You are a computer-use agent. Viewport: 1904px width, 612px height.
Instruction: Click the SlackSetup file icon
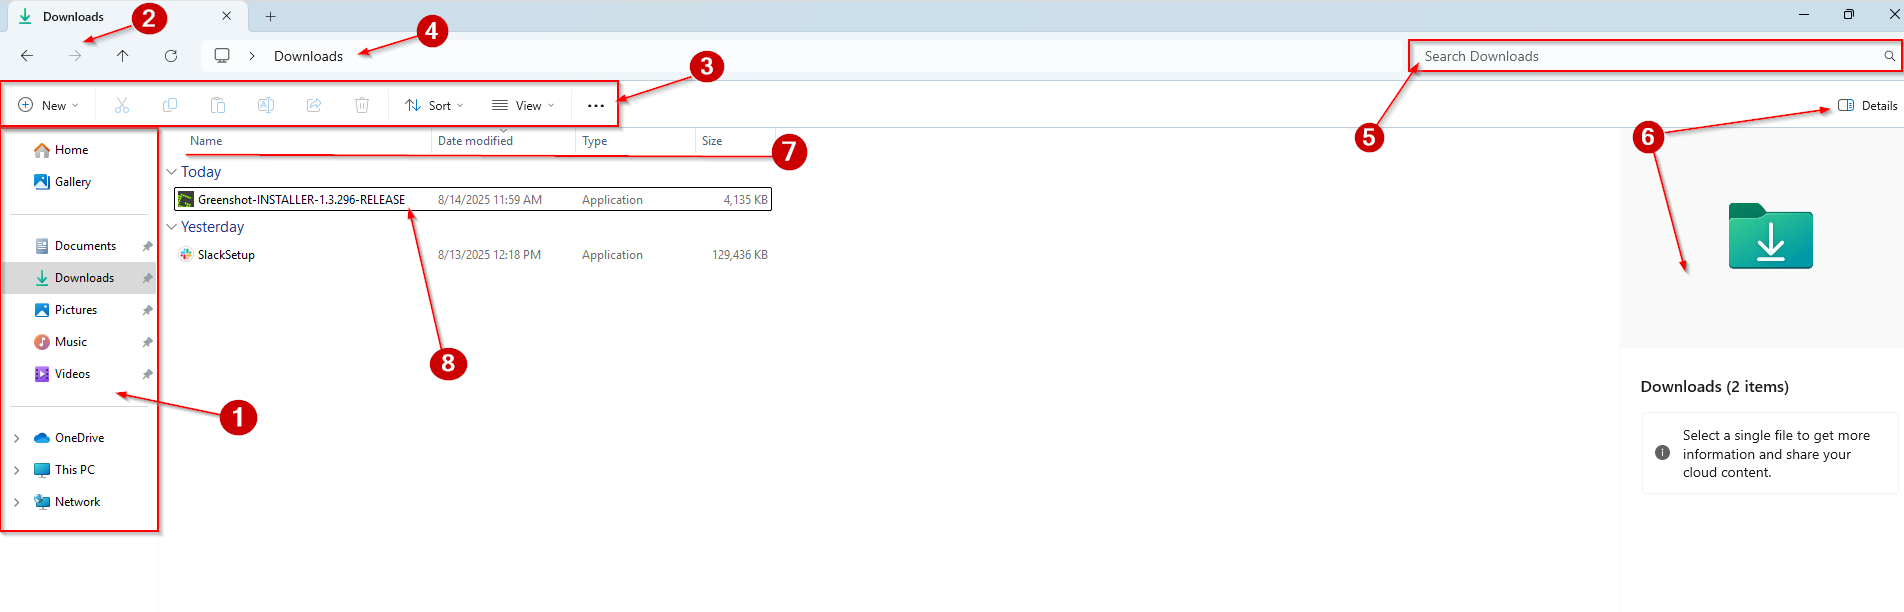[x=186, y=255]
